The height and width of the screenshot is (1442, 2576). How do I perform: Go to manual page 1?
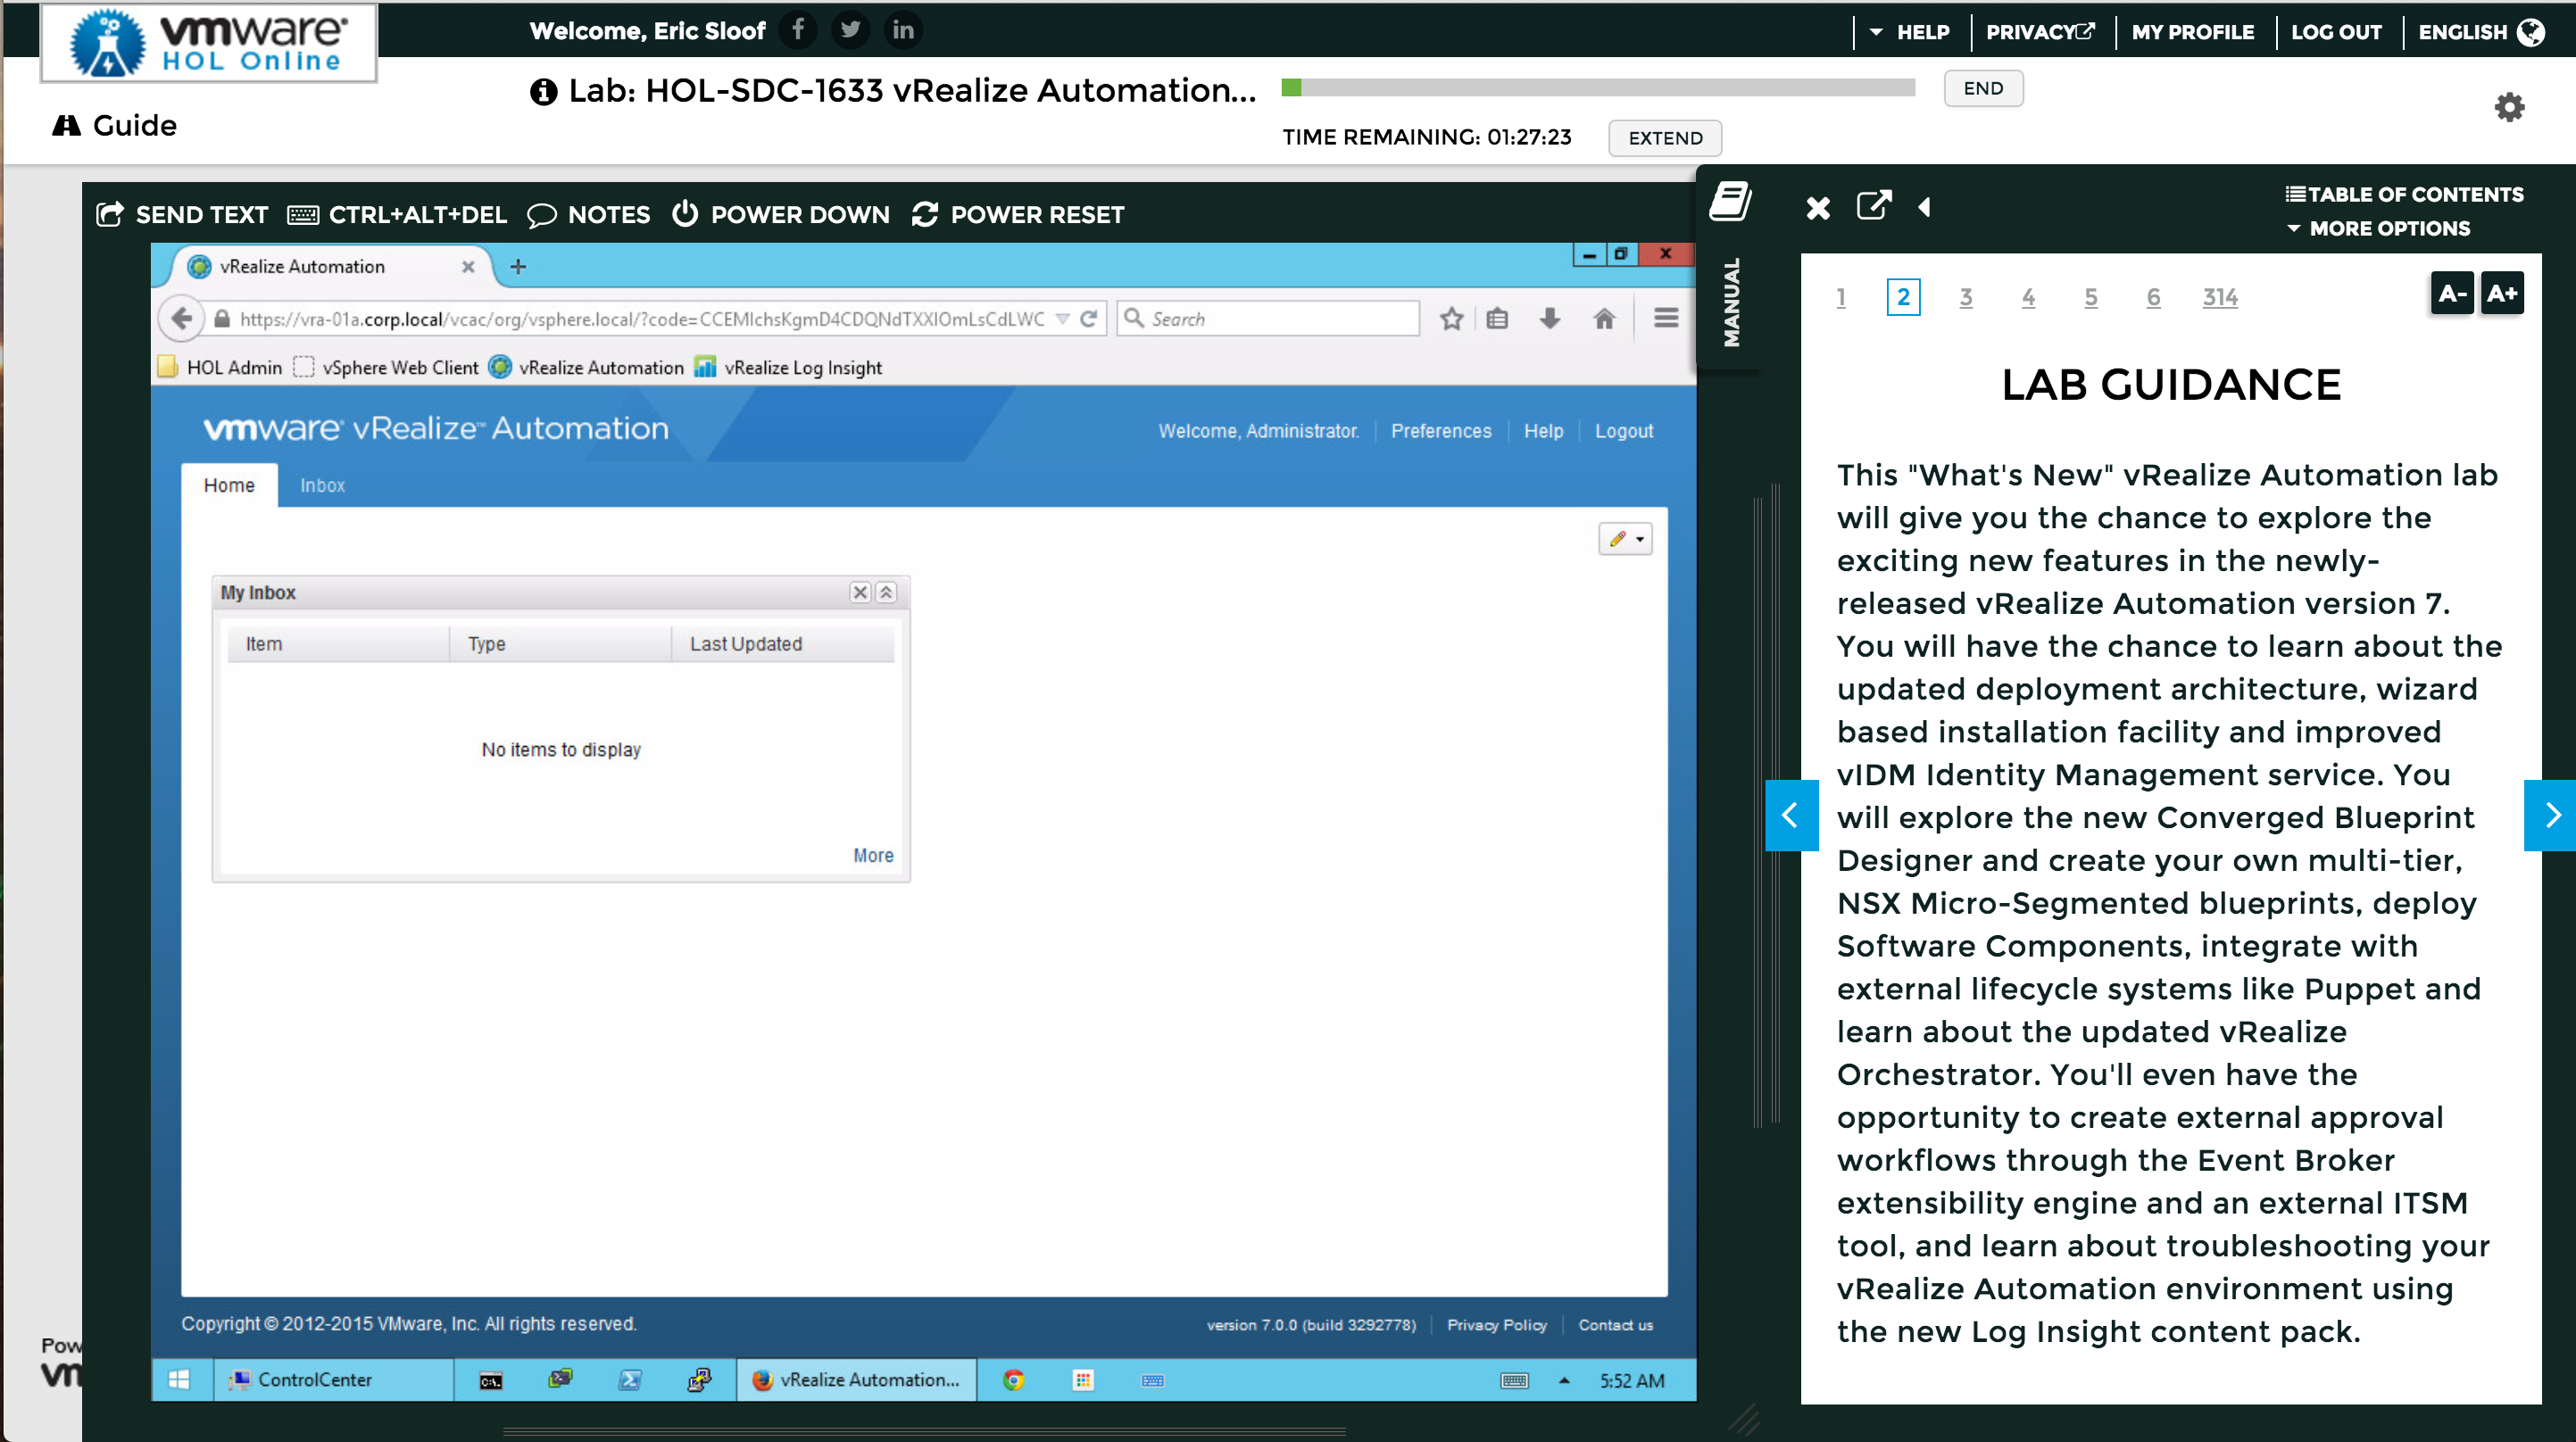click(1841, 297)
